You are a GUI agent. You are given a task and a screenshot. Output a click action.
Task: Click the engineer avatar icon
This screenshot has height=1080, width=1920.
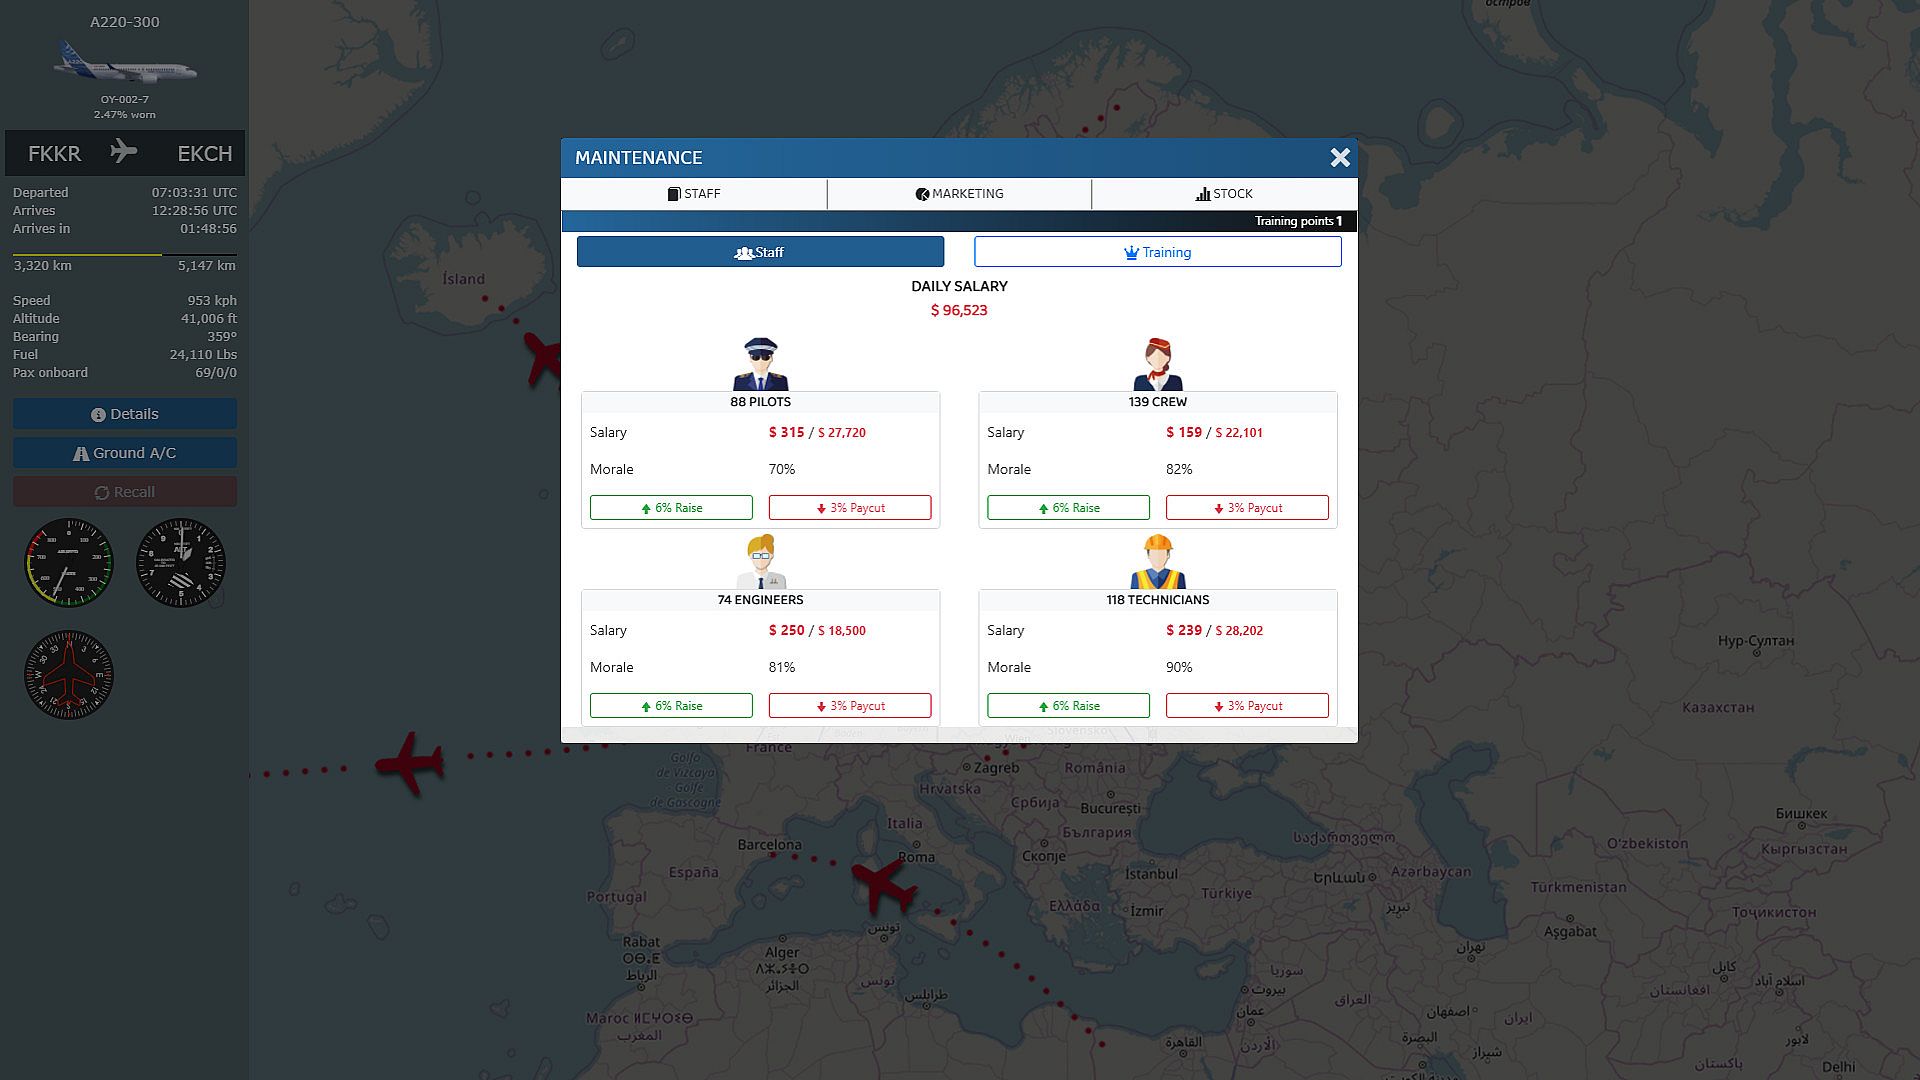pos(760,562)
